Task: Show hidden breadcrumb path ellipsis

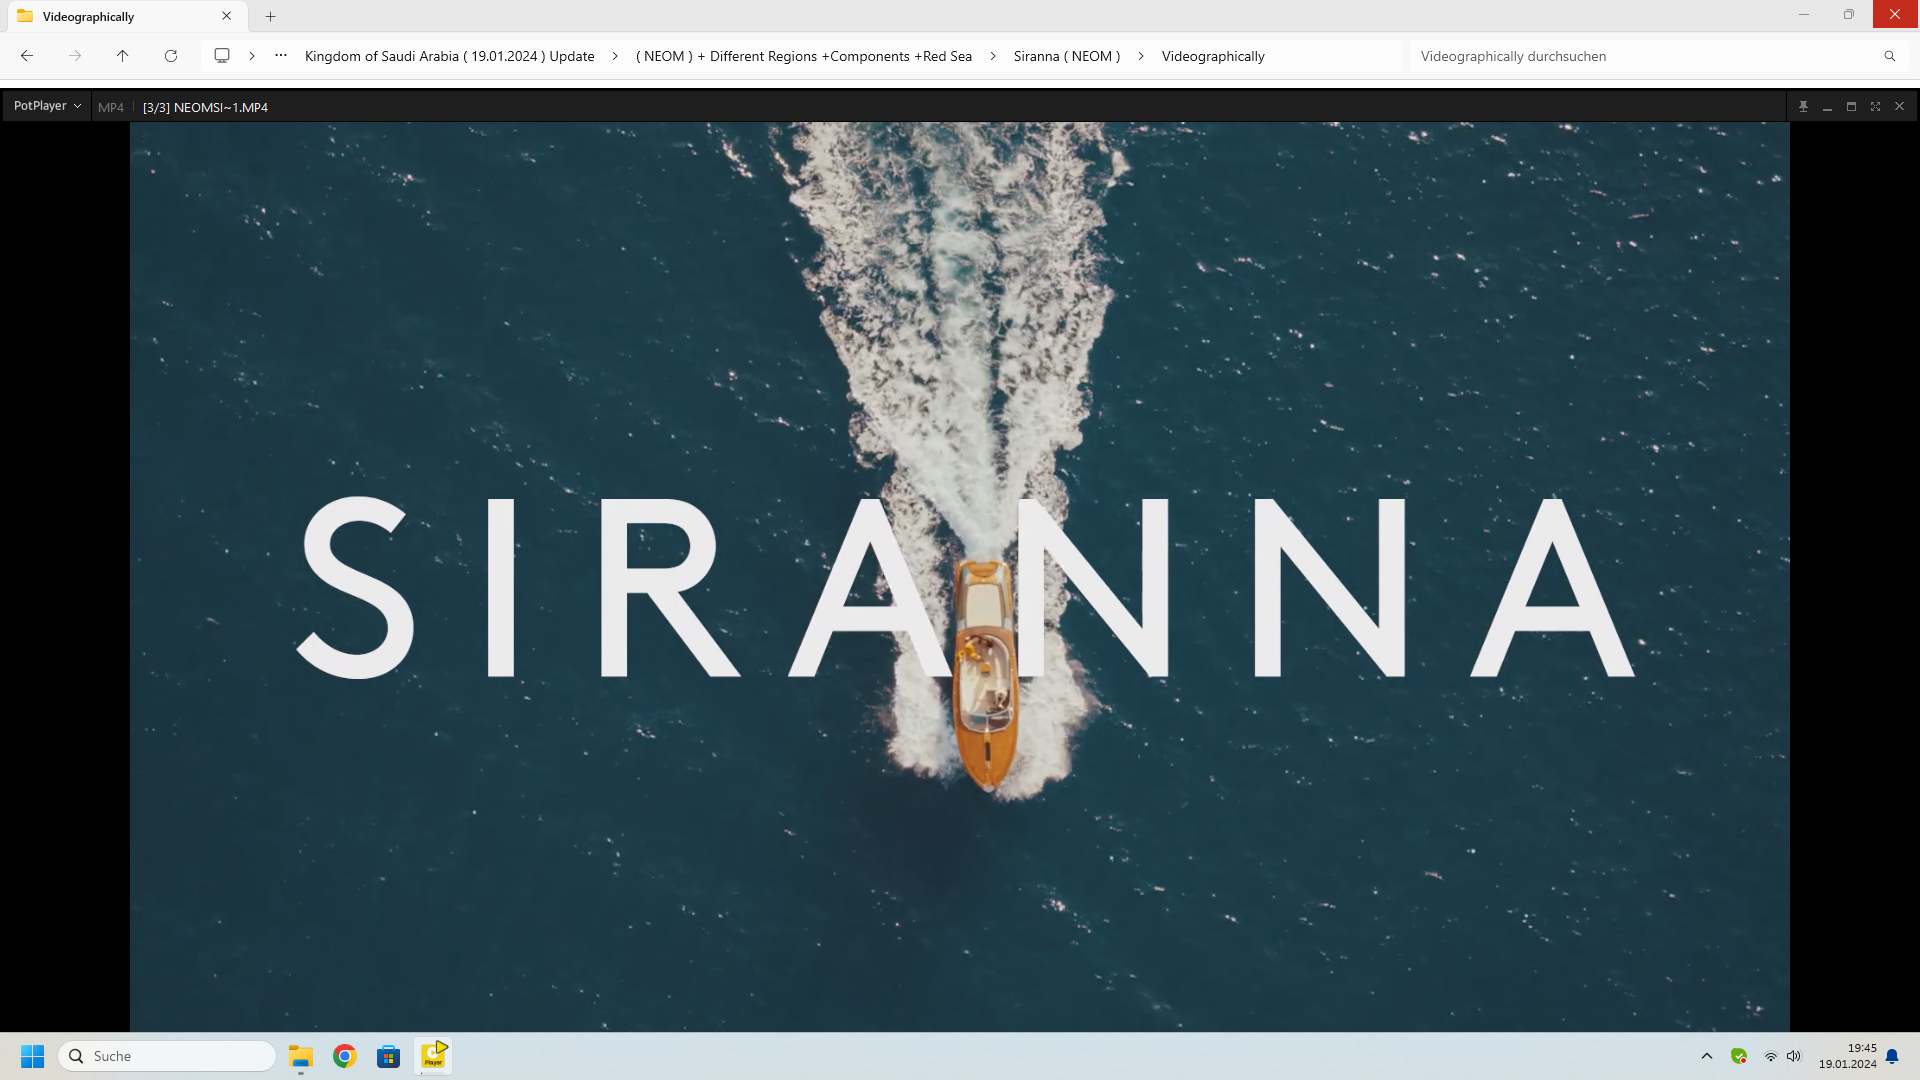Action: coord(281,56)
